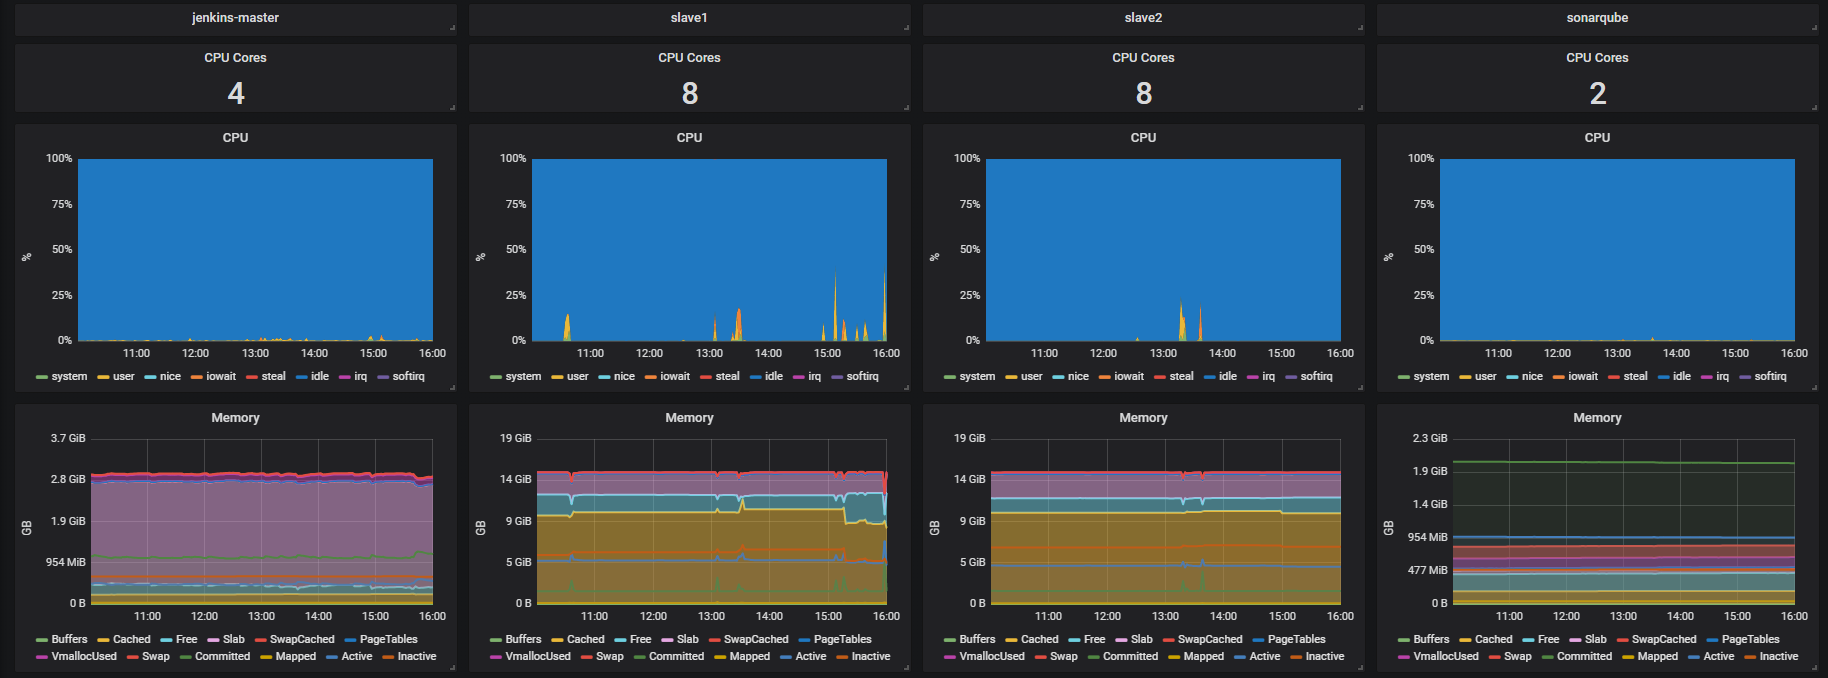Open CPU Cores panel title under jenkins-master

pos(235,58)
